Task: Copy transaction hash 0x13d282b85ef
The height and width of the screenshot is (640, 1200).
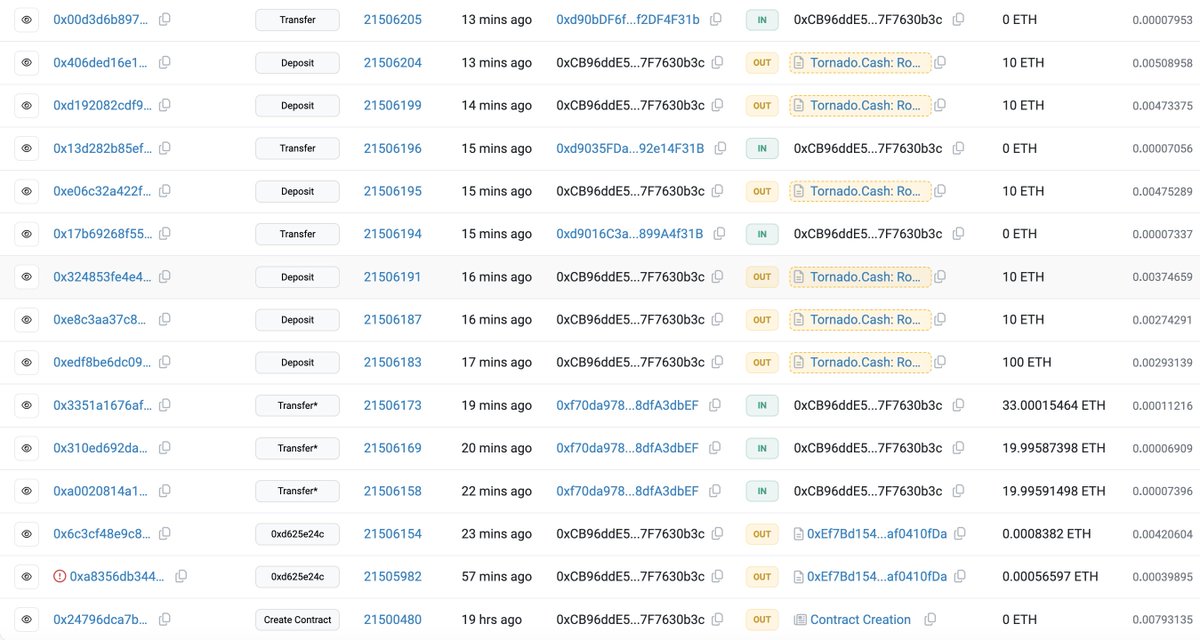Action: [x=165, y=148]
